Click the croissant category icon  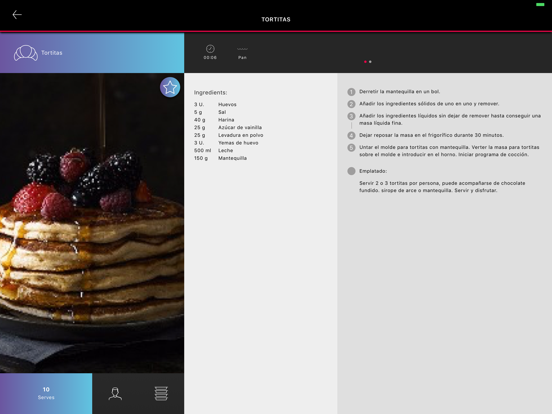click(26, 53)
